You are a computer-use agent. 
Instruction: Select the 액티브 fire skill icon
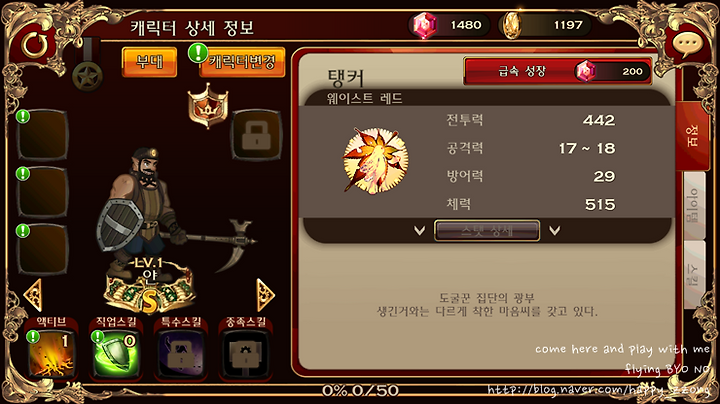click(x=51, y=354)
